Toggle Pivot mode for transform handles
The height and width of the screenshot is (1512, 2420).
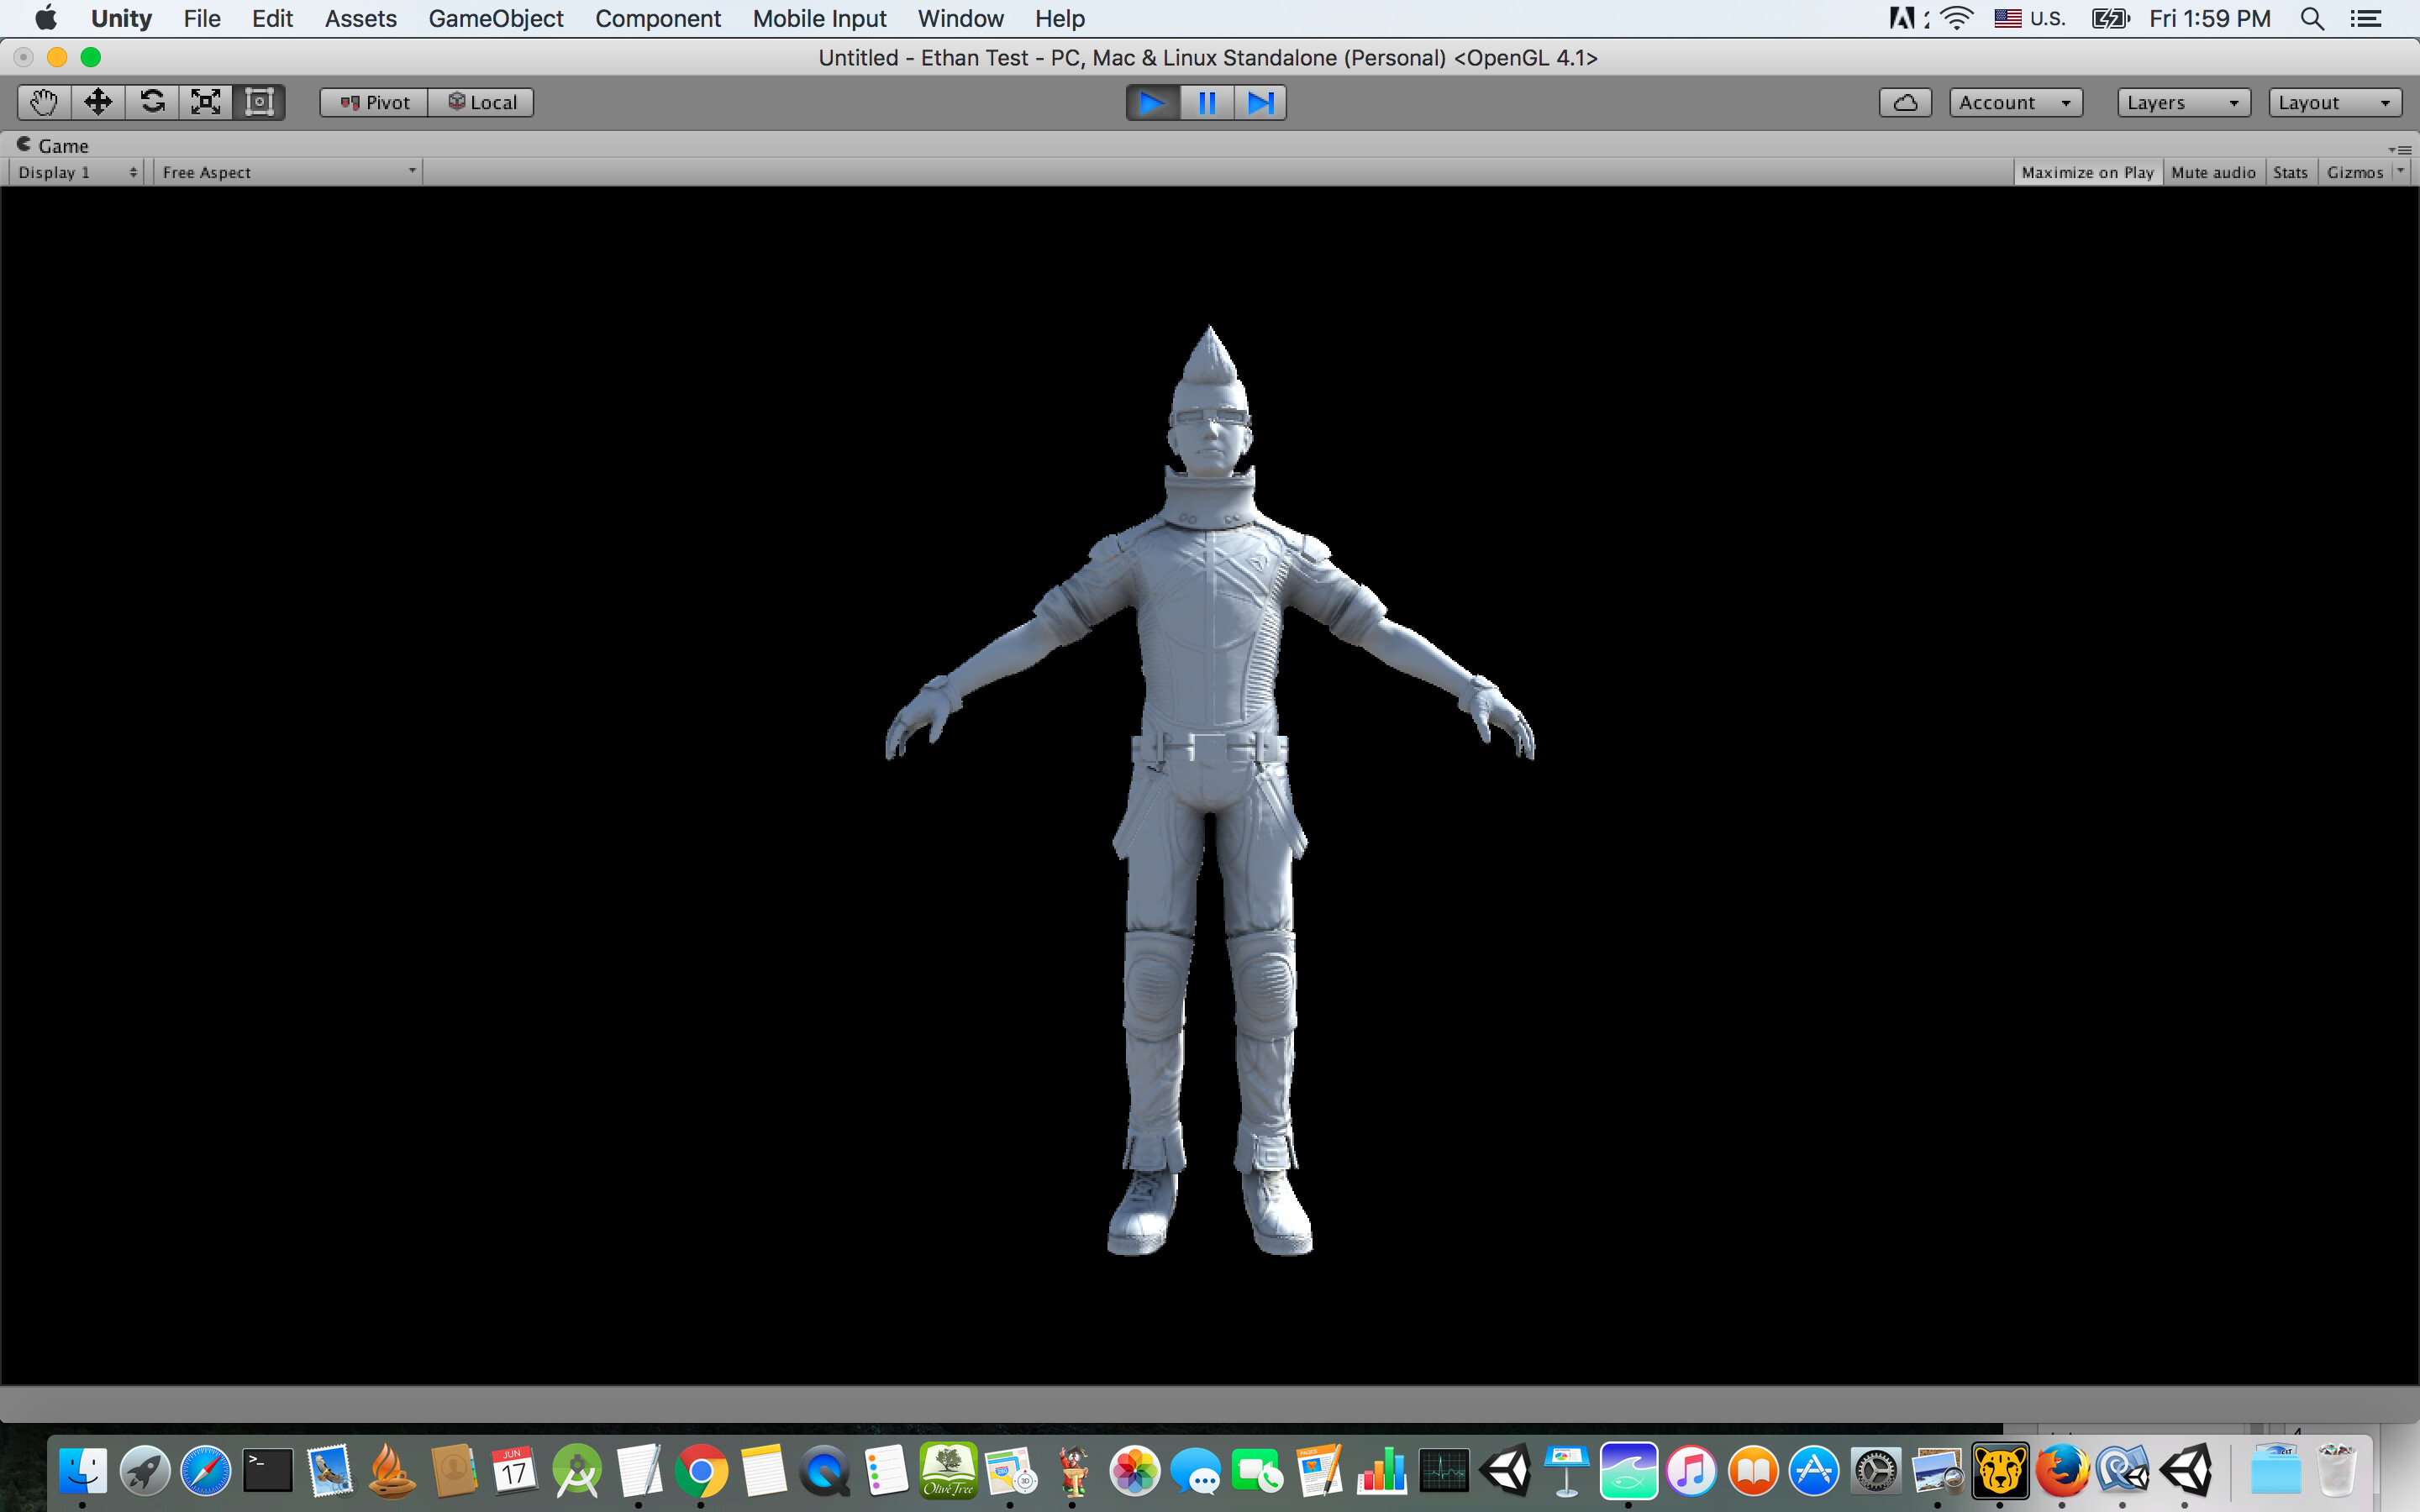(371, 101)
